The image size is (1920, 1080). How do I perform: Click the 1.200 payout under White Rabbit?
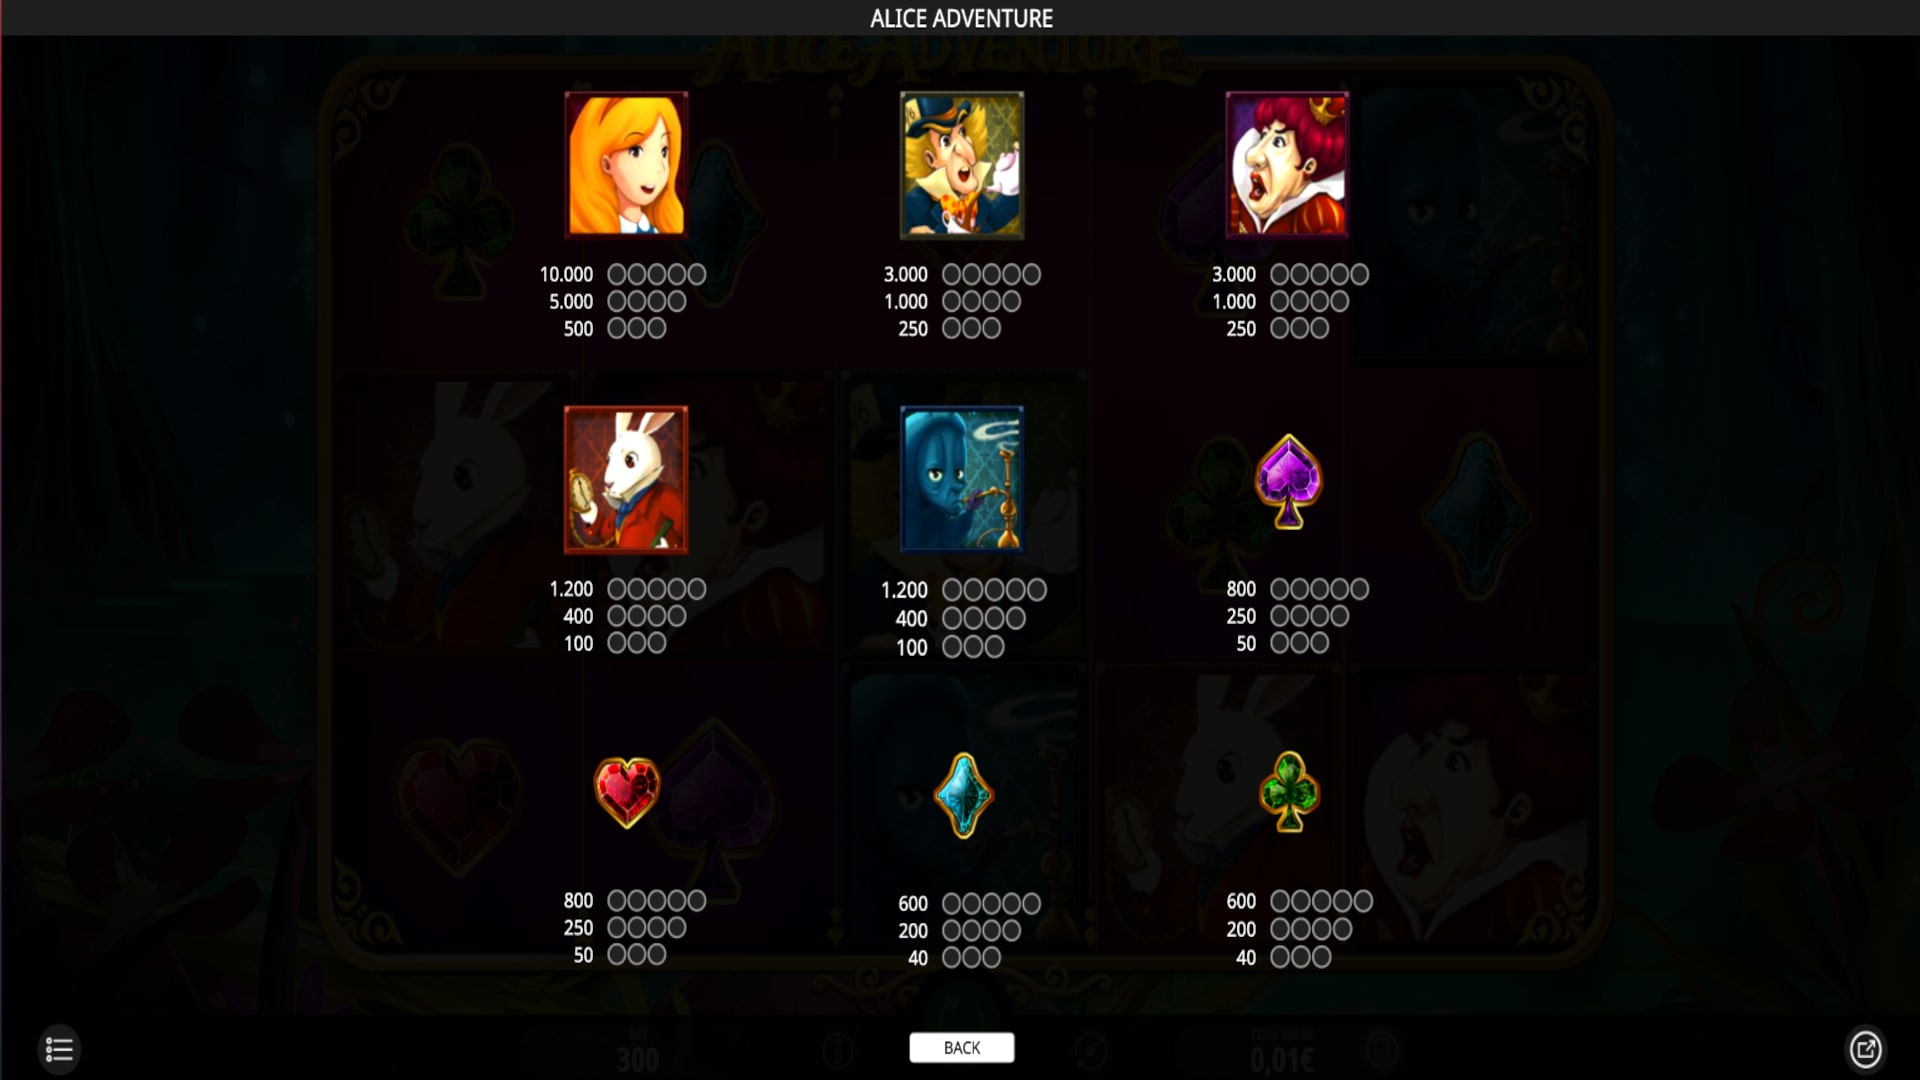point(571,589)
